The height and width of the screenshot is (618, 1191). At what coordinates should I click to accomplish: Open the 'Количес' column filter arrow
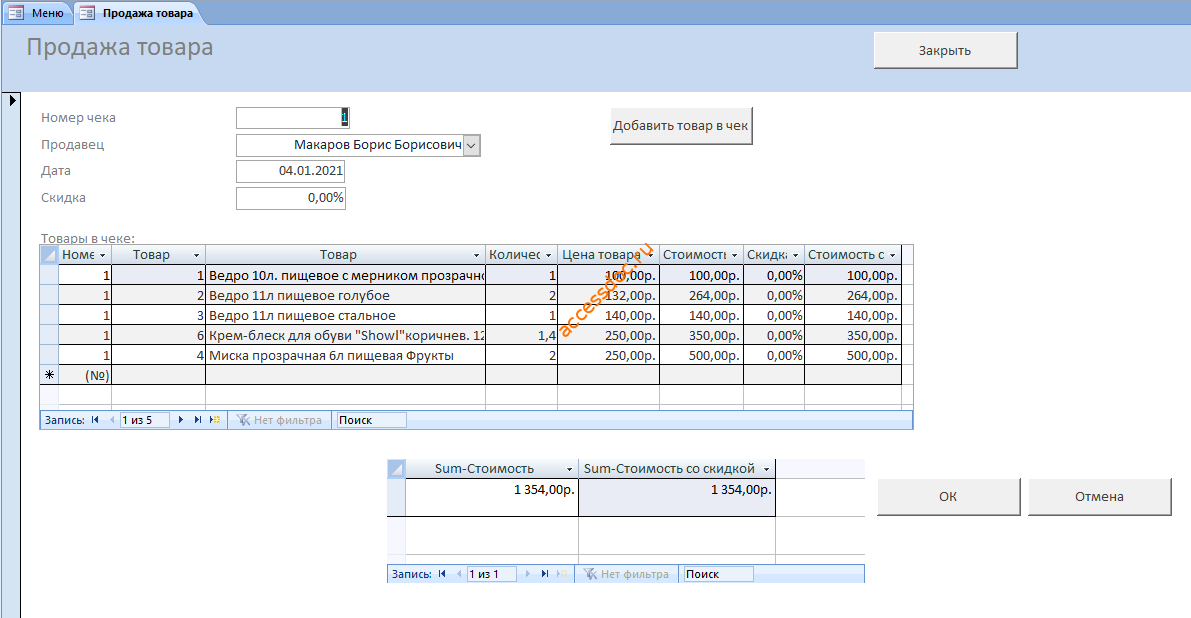click(548, 255)
